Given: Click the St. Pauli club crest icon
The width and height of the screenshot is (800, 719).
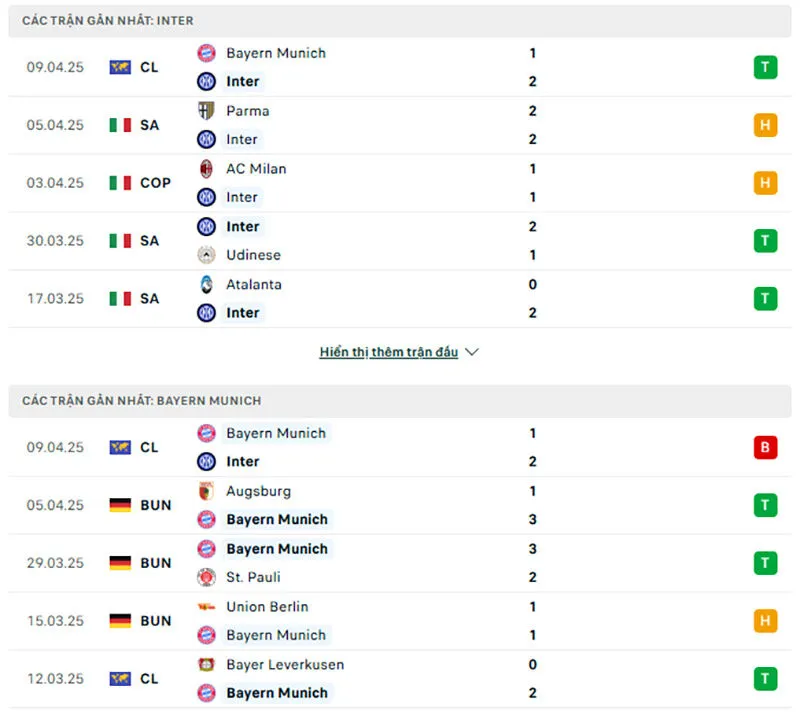Looking at the screenshot, I should point(206,577).
